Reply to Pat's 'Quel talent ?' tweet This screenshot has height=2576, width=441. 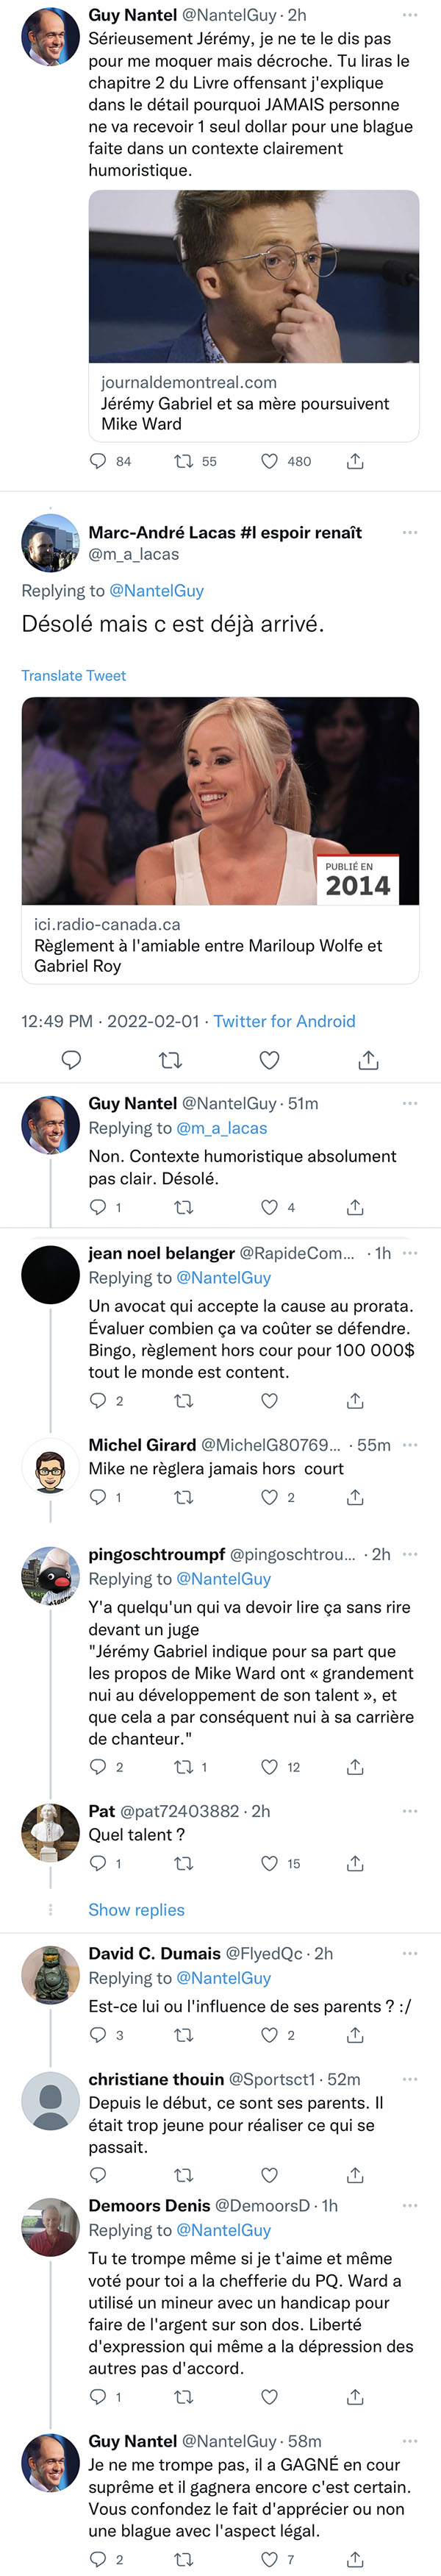tap(98, 1863)
